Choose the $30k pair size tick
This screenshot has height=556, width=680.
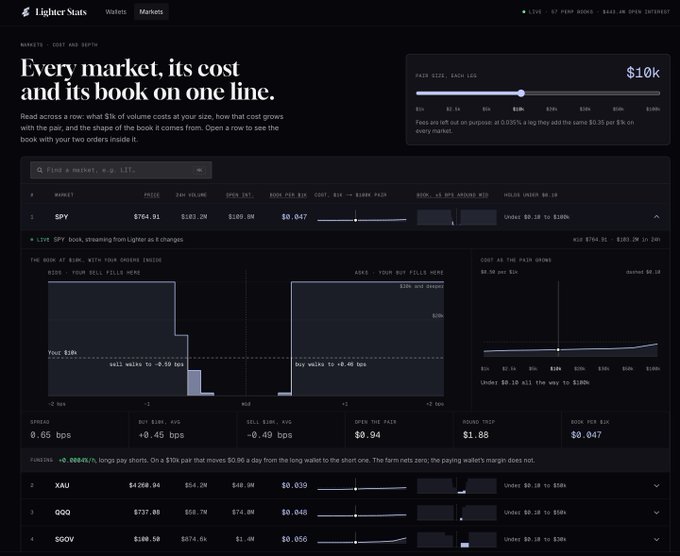coord(585,109)
